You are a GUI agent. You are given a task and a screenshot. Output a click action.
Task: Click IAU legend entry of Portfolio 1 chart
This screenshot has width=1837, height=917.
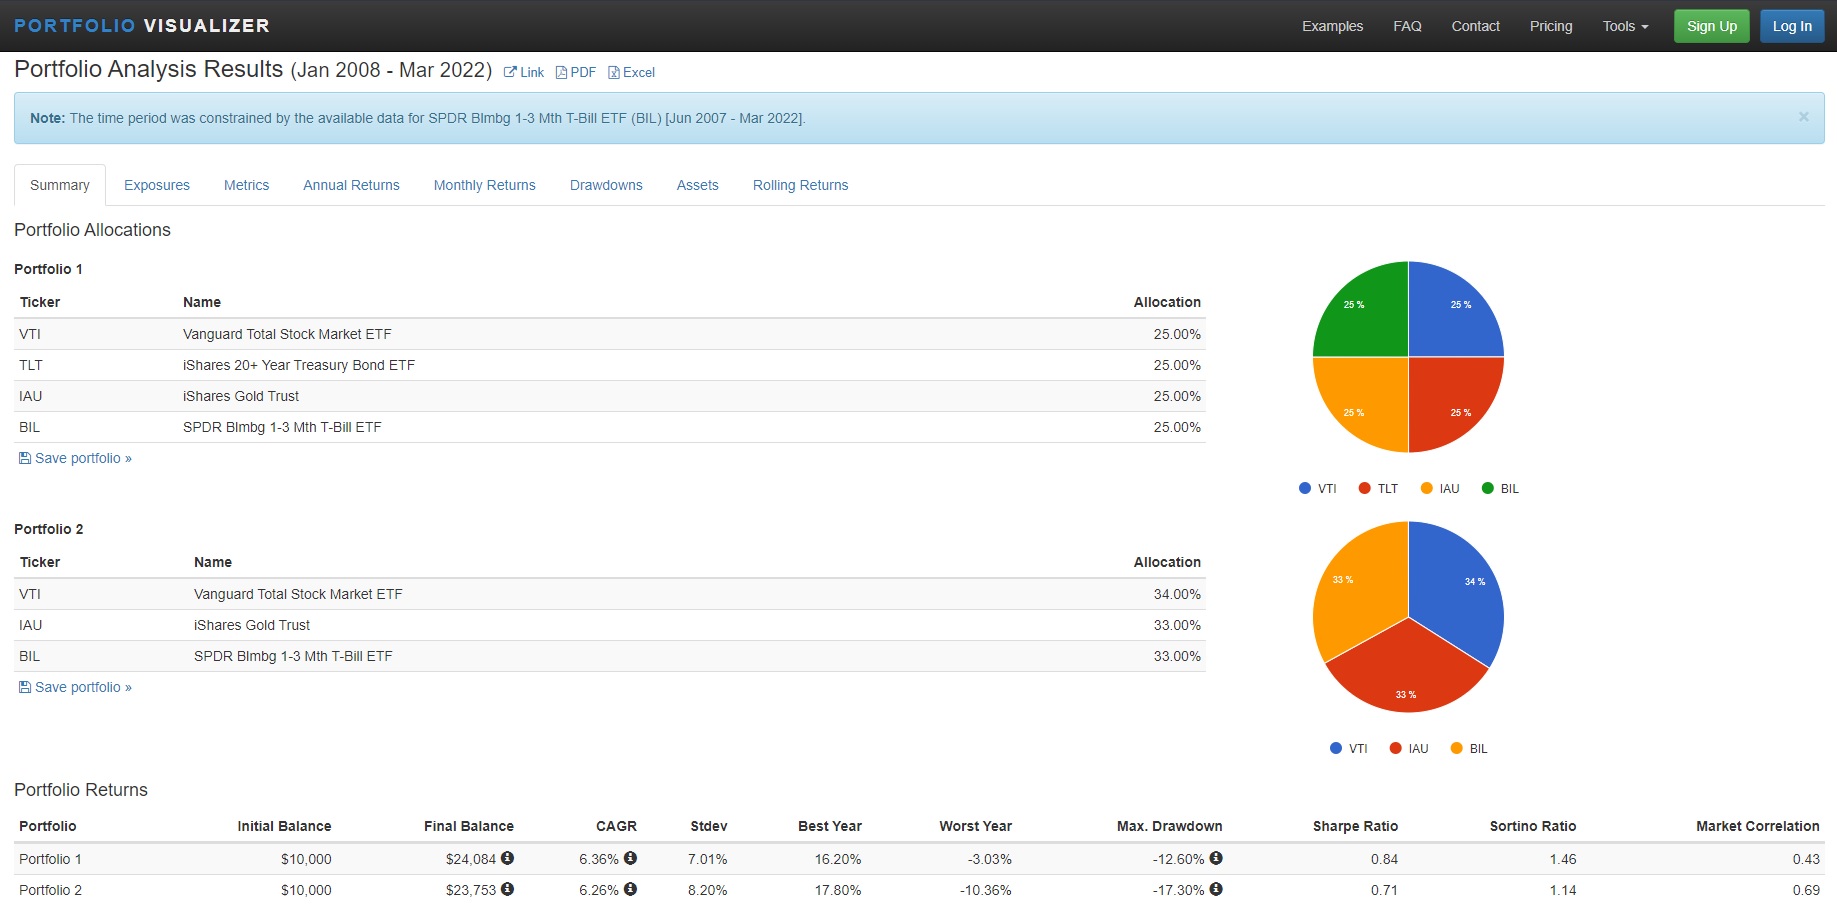coord(1440,488)
